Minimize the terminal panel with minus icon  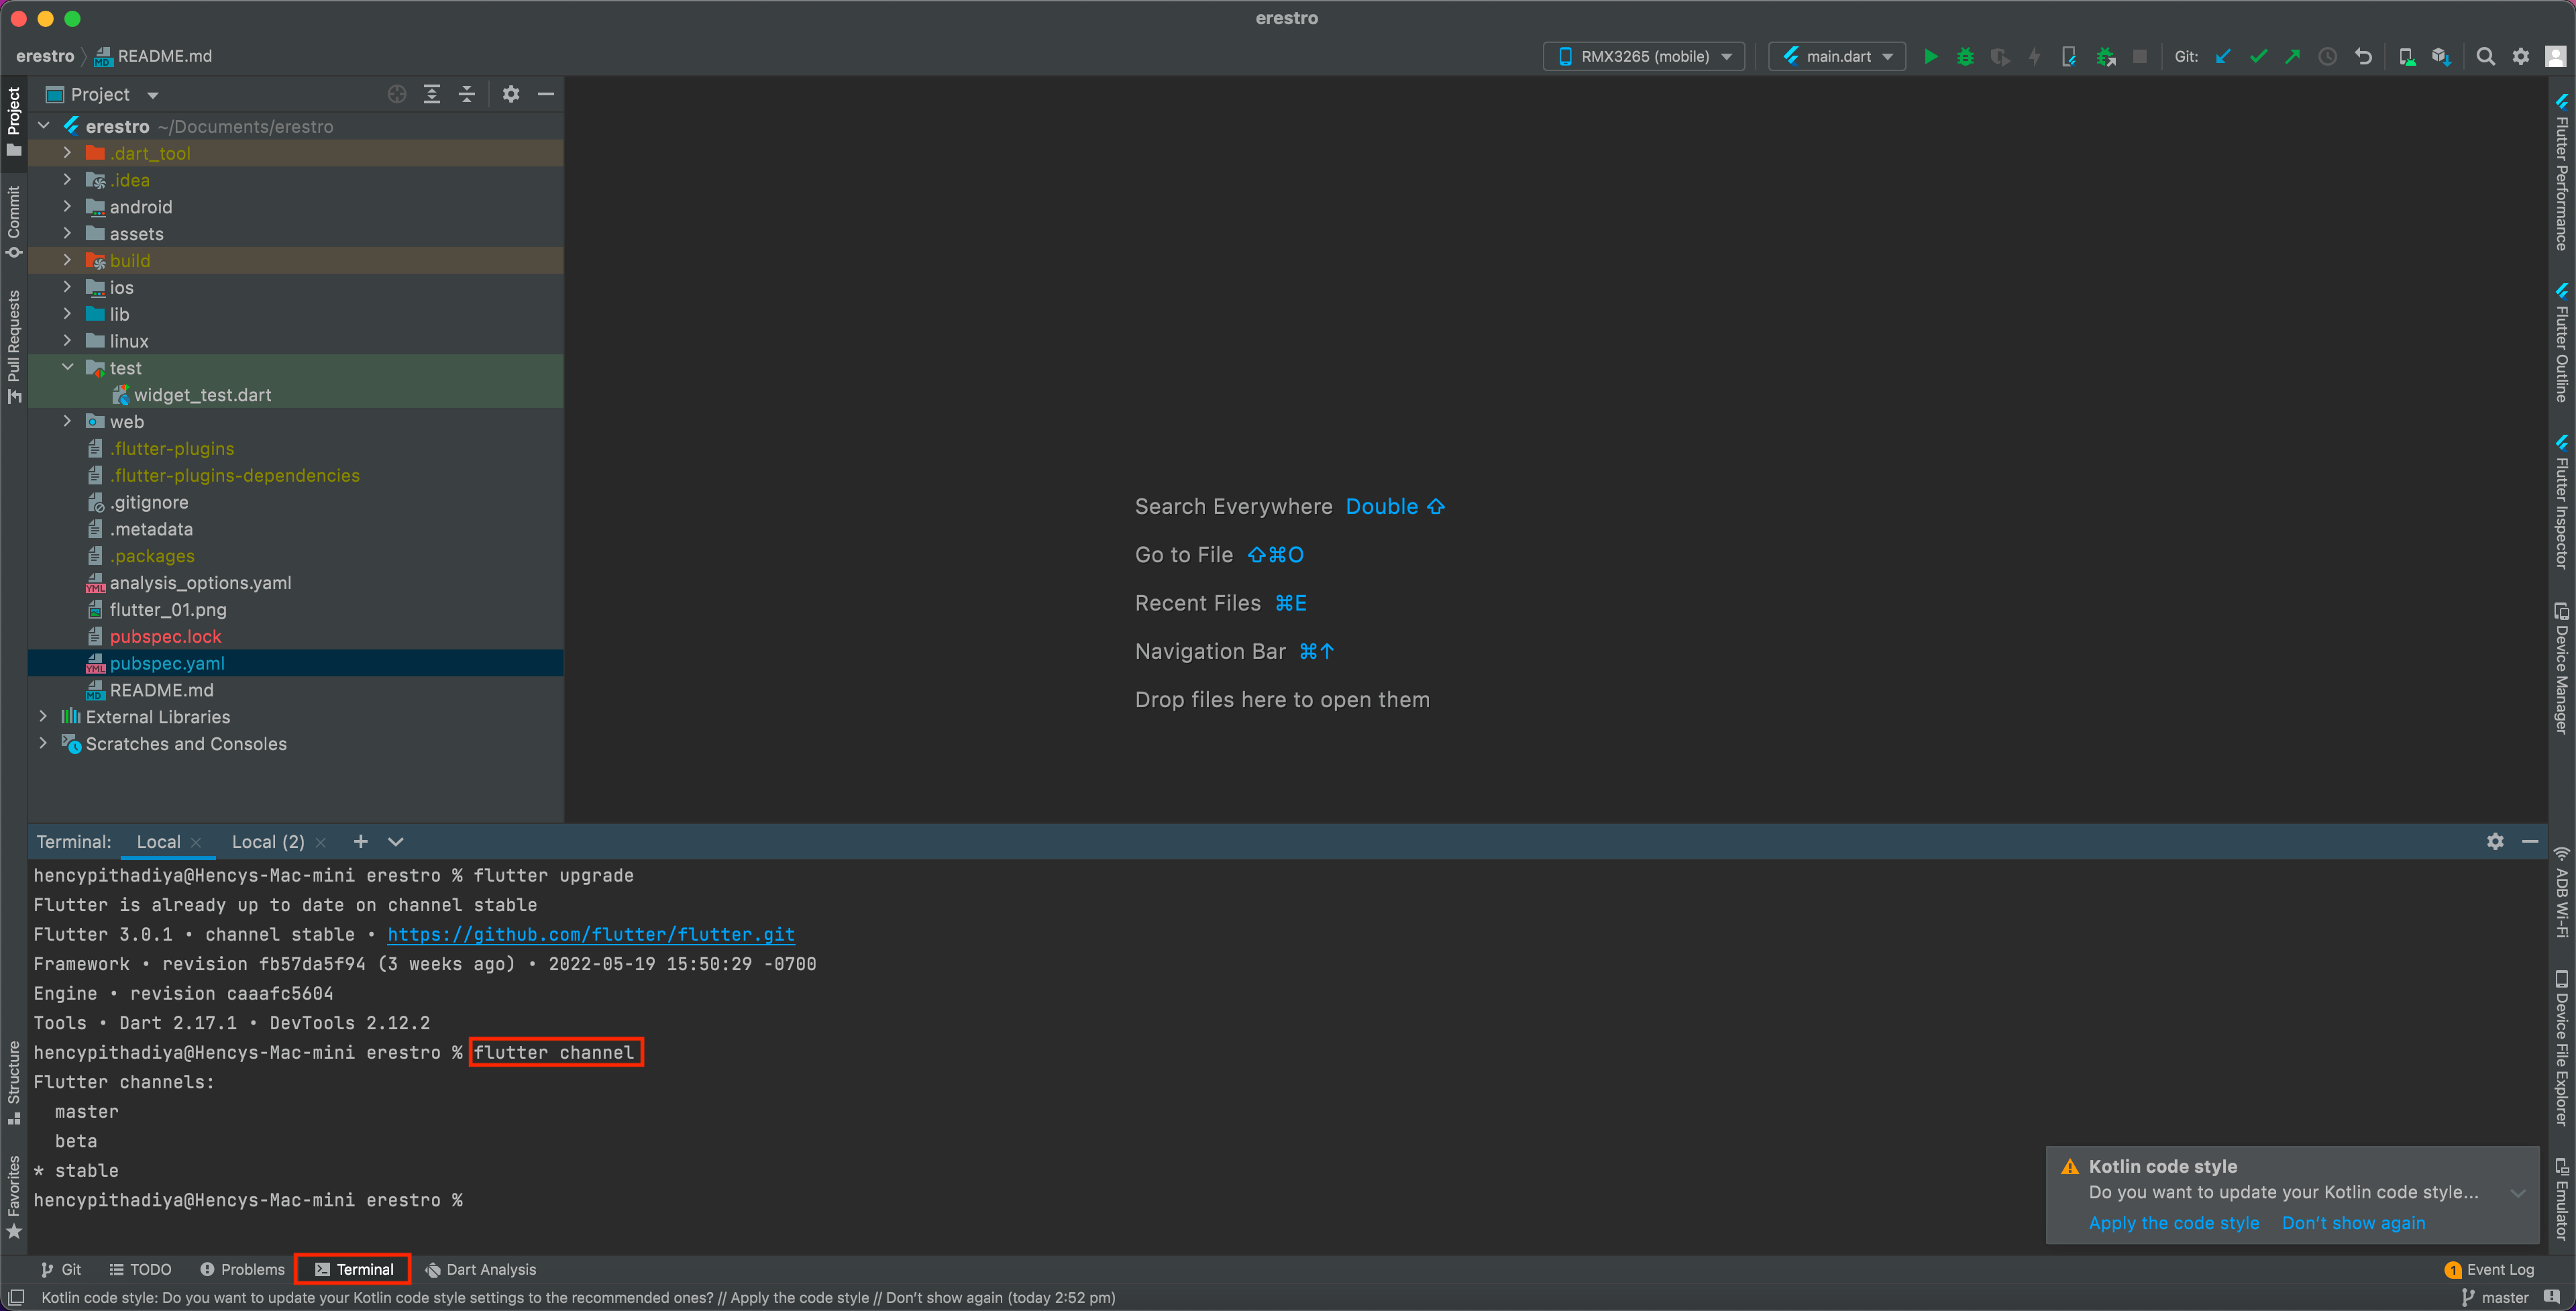[x=2530, y=841]
